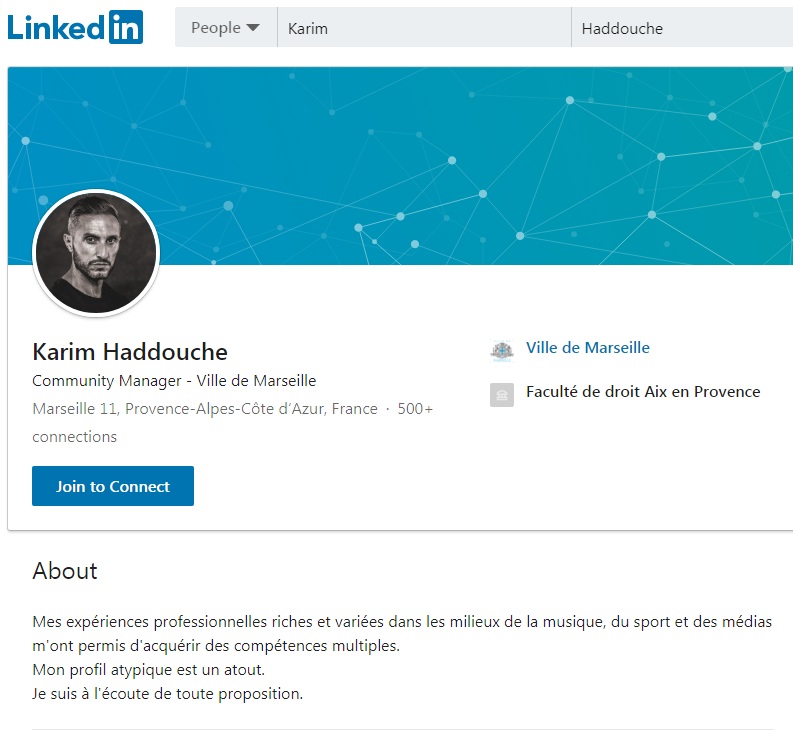Select the Karim Haddouche name heading

(130, 352)
